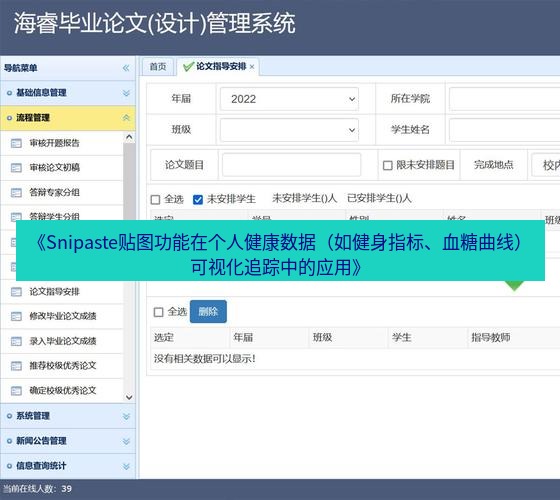The height and width of the screenshot is (500, 560).
Task: Expand 信息查询统计 section
Action: pyautogui.click(x=68, y=466)
